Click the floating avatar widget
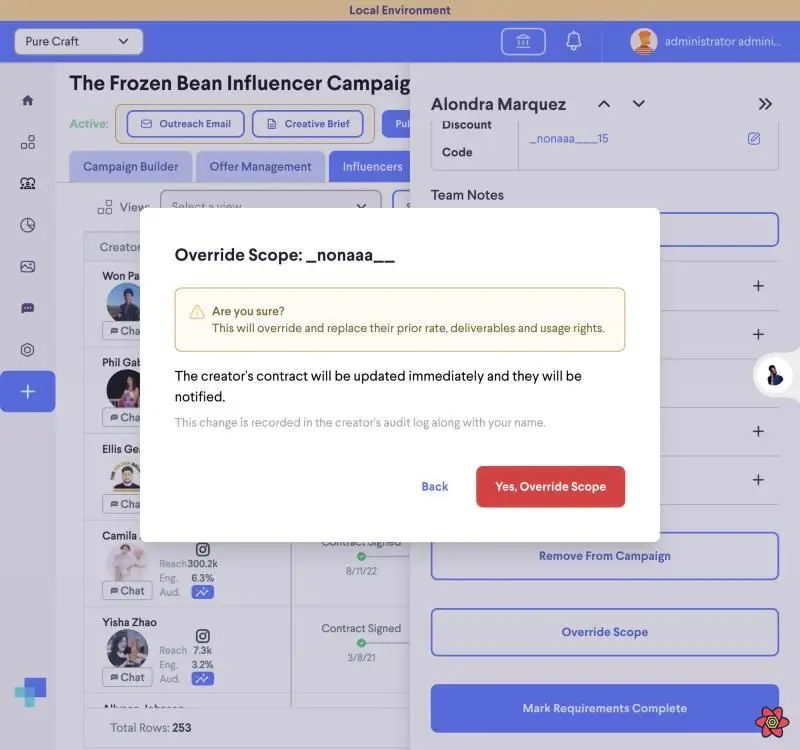The image size is (800, 750). (774, 376)
